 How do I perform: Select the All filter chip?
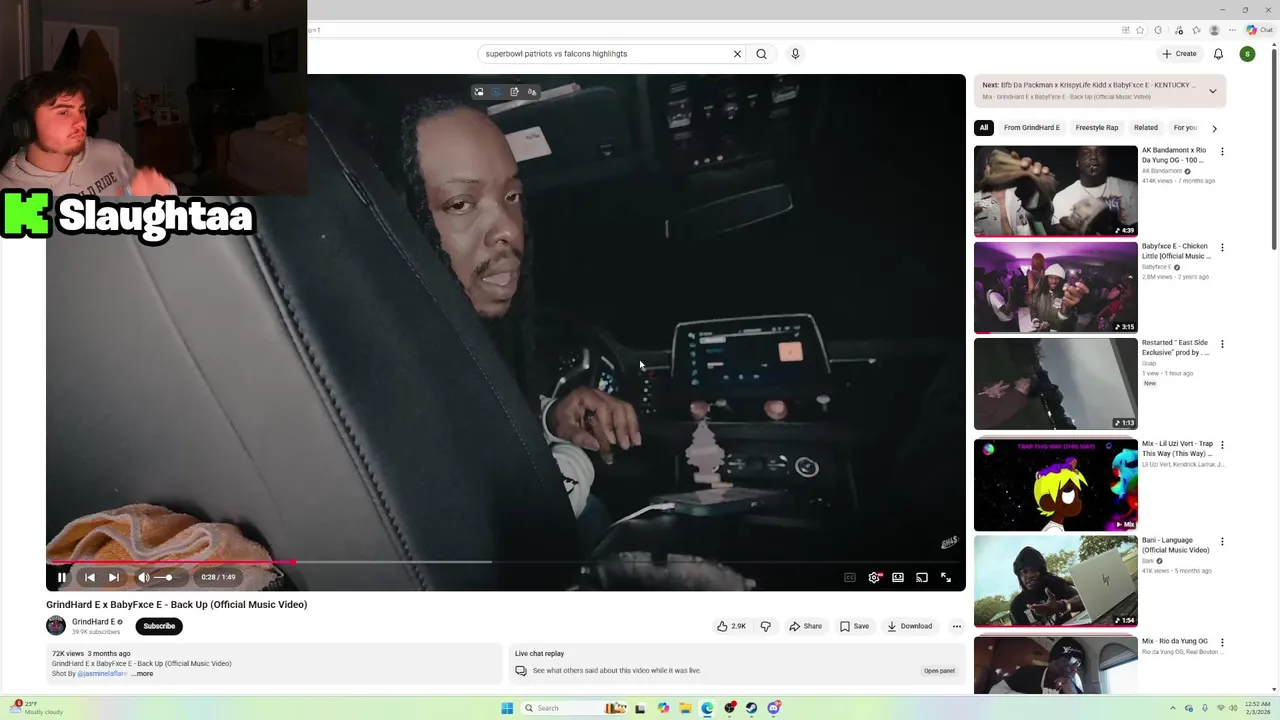click(x=983, y=128)
